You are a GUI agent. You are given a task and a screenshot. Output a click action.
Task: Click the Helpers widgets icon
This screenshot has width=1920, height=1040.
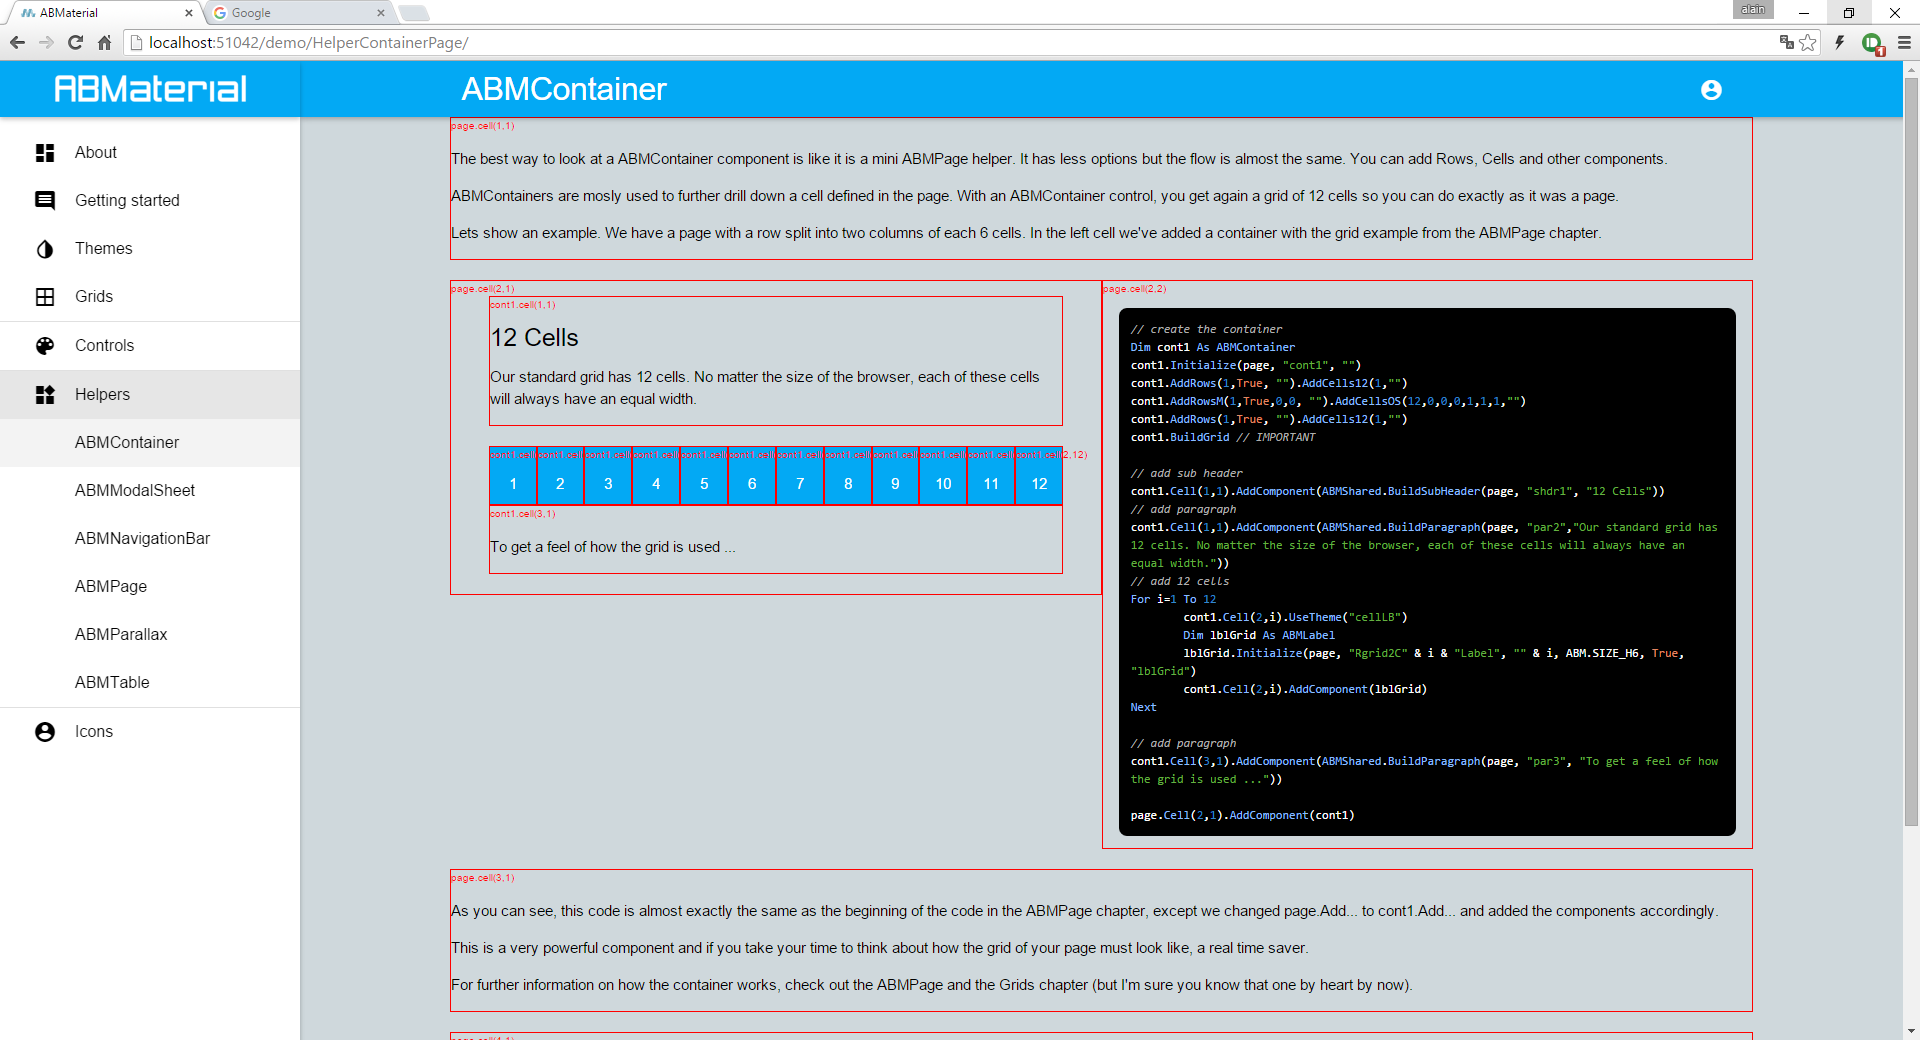click(x=45, y=395)
